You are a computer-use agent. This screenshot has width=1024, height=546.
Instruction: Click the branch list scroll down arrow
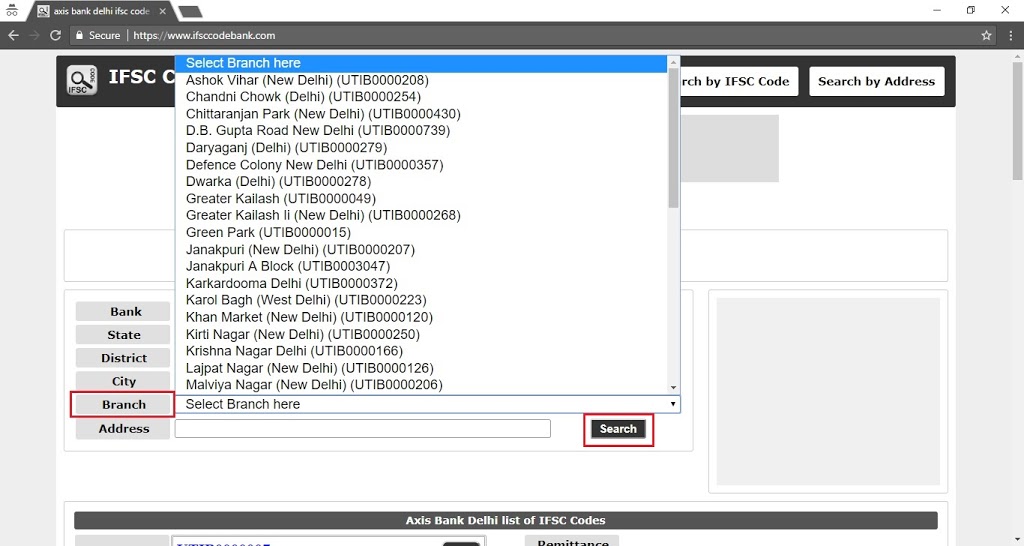(x=673, y=388)
